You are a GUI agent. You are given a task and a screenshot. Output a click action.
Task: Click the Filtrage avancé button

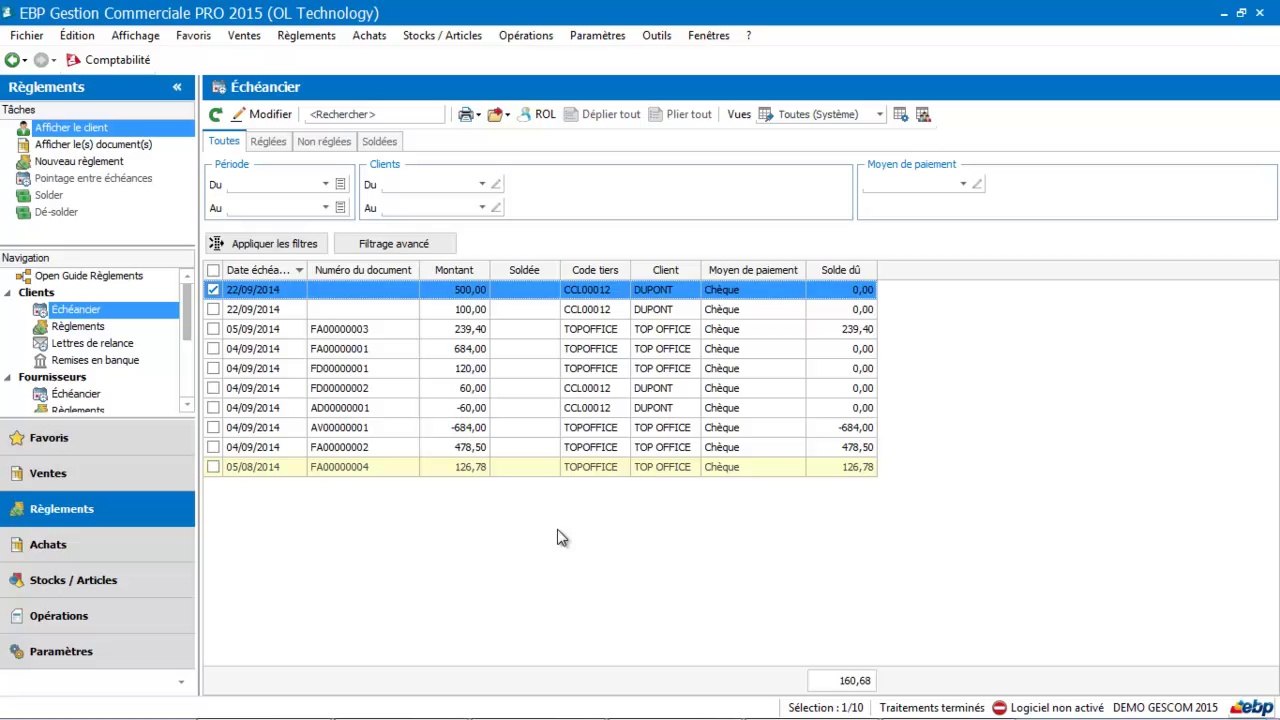pos(394,244)
